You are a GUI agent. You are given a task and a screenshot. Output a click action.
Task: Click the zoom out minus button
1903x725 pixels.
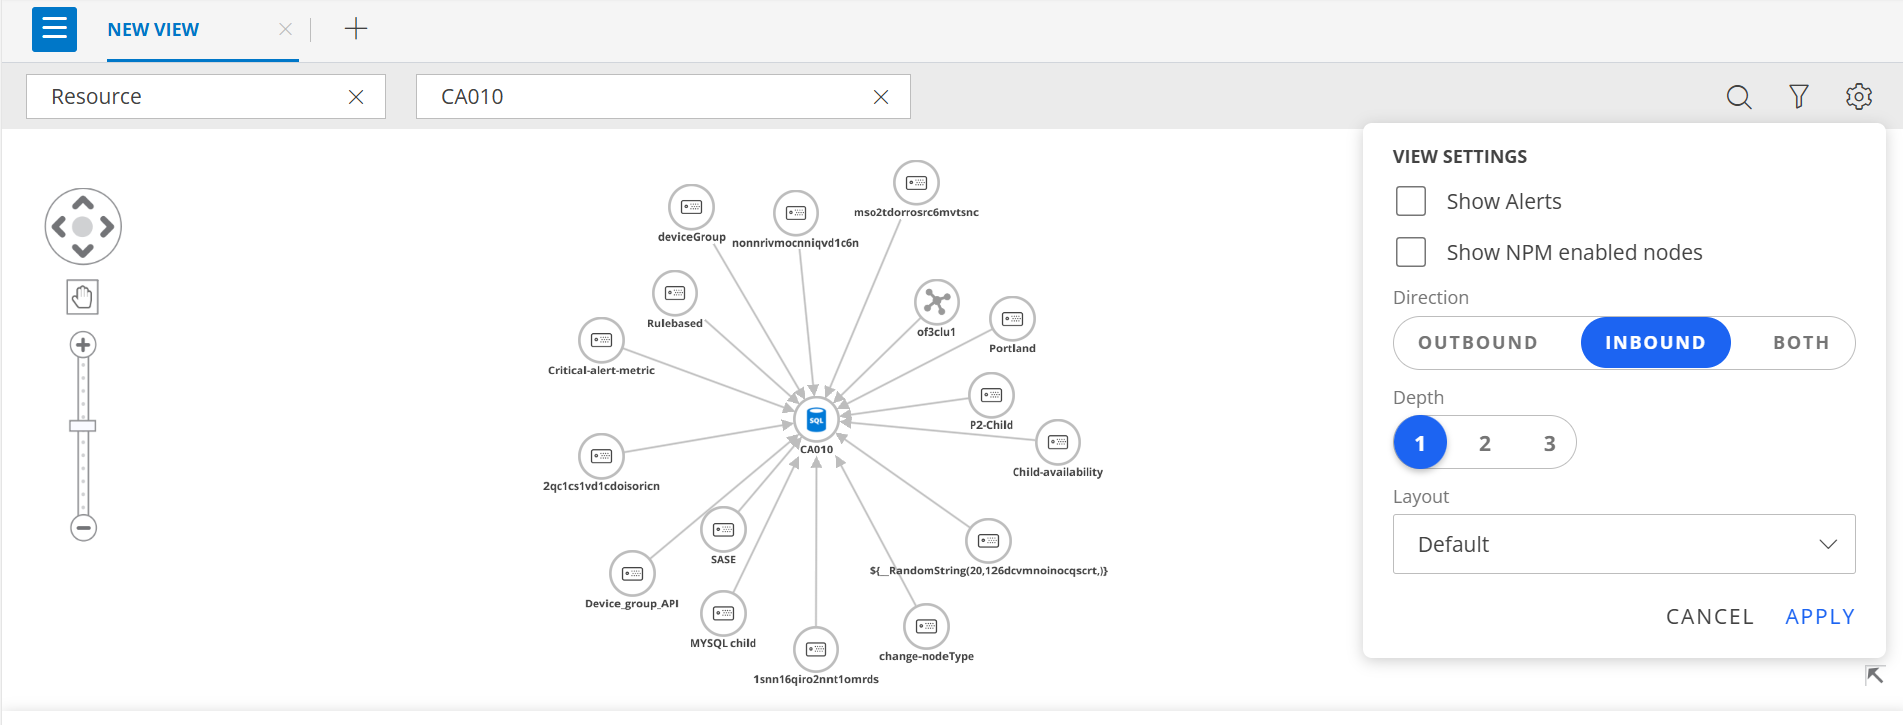click(83, 527)
